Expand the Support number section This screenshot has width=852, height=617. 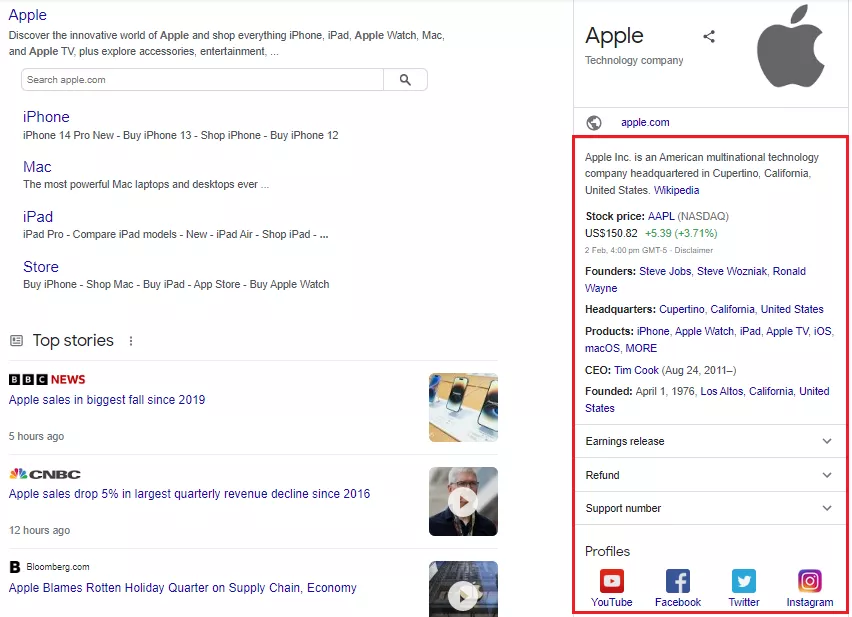pyautogui.click(x=710, y=508)
